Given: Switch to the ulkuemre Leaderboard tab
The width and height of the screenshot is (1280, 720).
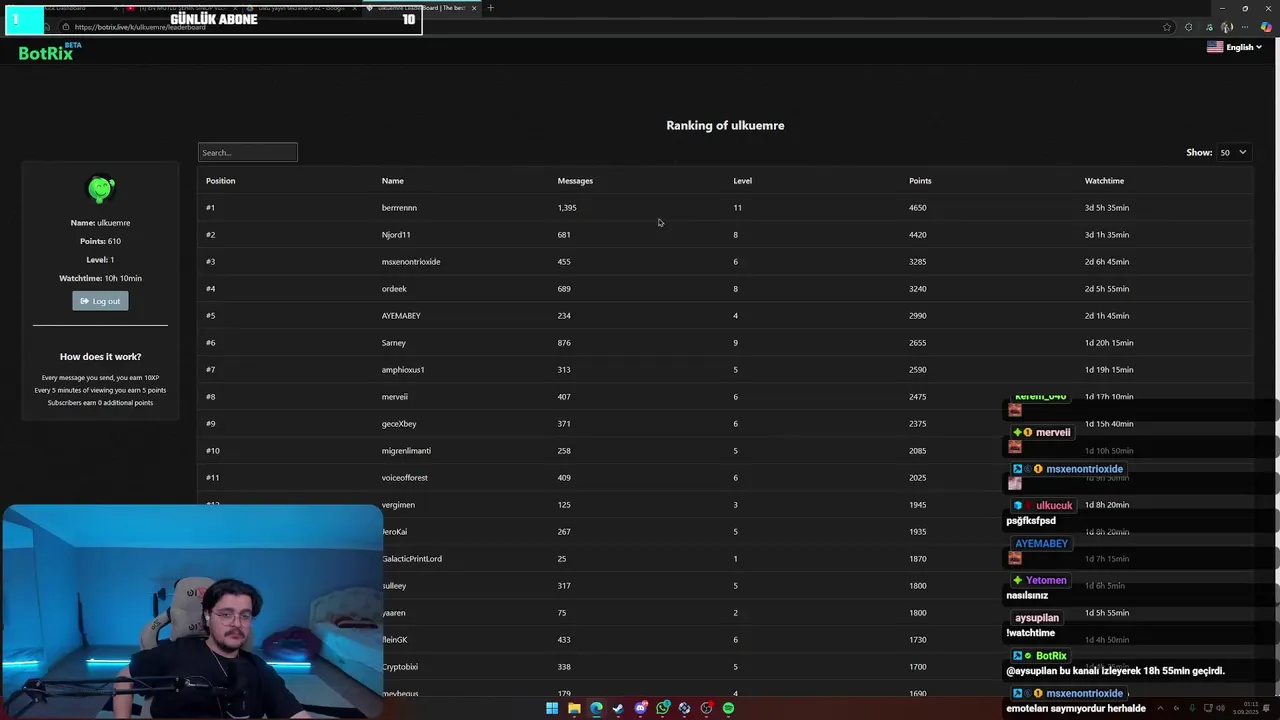Looking at the screenshot, I should [x=422, y=8].
